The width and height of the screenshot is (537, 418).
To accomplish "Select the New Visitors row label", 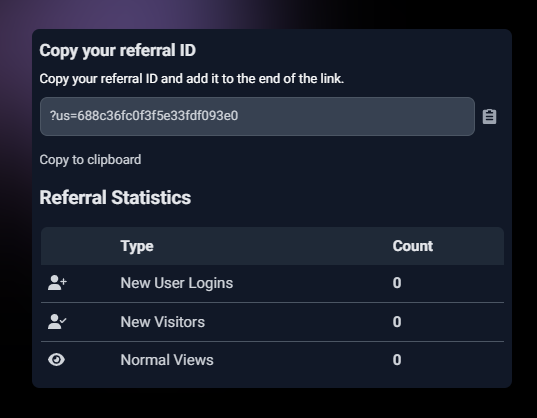I will point(162,322).
